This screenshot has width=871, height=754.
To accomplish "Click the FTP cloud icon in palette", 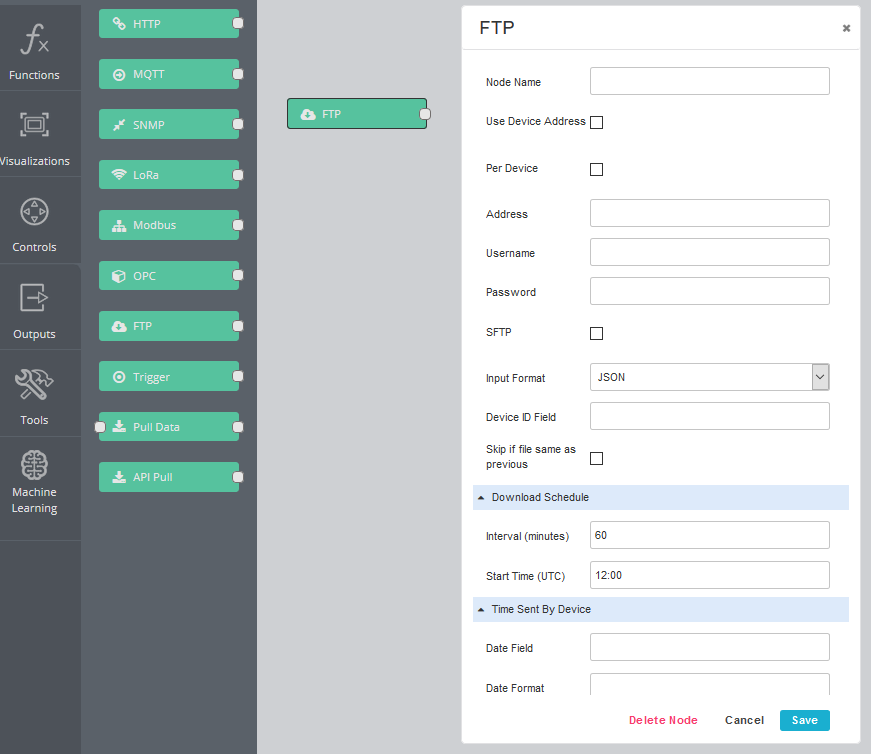I will click(x=119, y=326).
